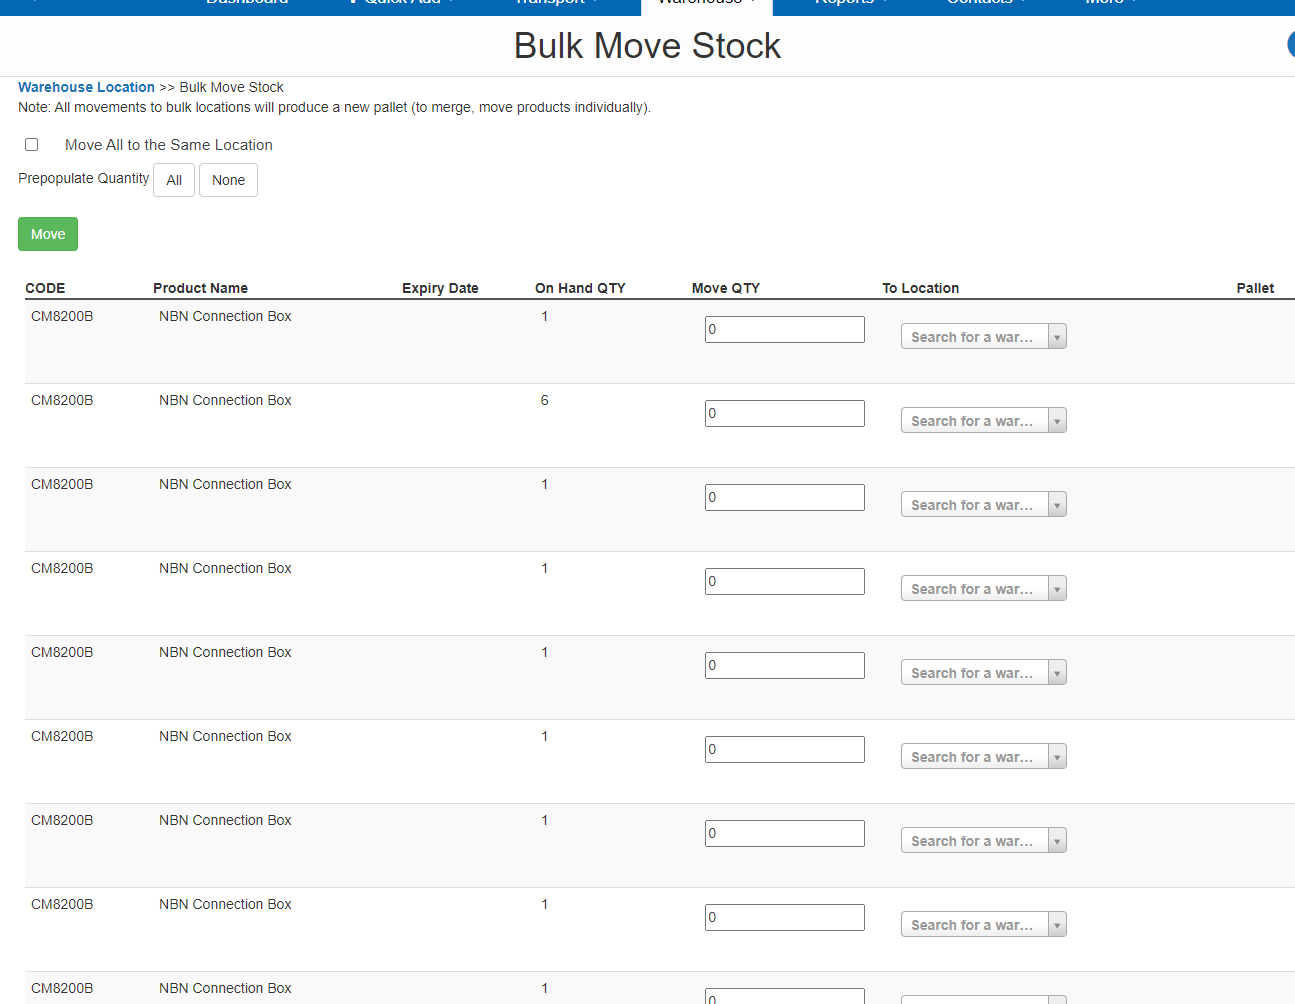This screenshot has width=1295, height=1004.
Task: Click the dropdown arrow in the fourth row
Action: click(1057, 589)
